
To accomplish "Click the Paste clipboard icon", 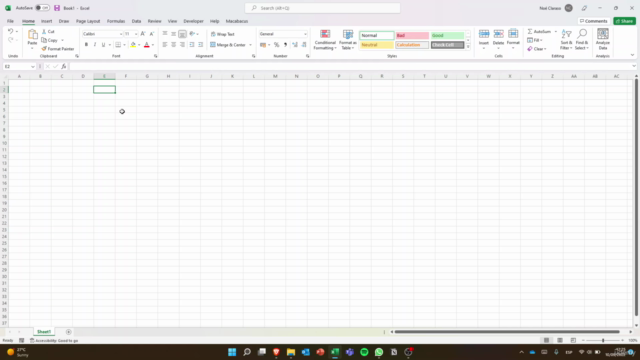I will 32,34.
